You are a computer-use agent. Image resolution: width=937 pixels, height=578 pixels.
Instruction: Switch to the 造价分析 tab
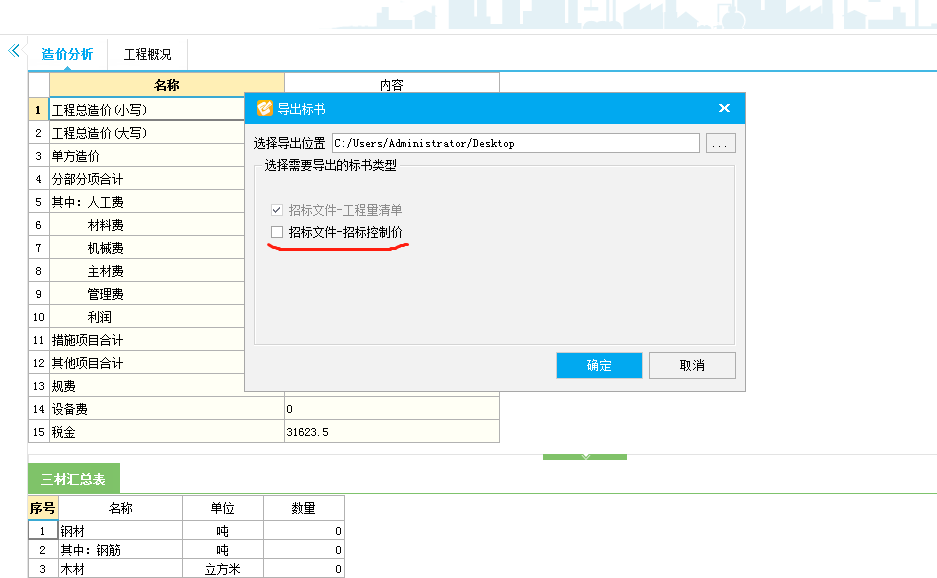(66, 55)
